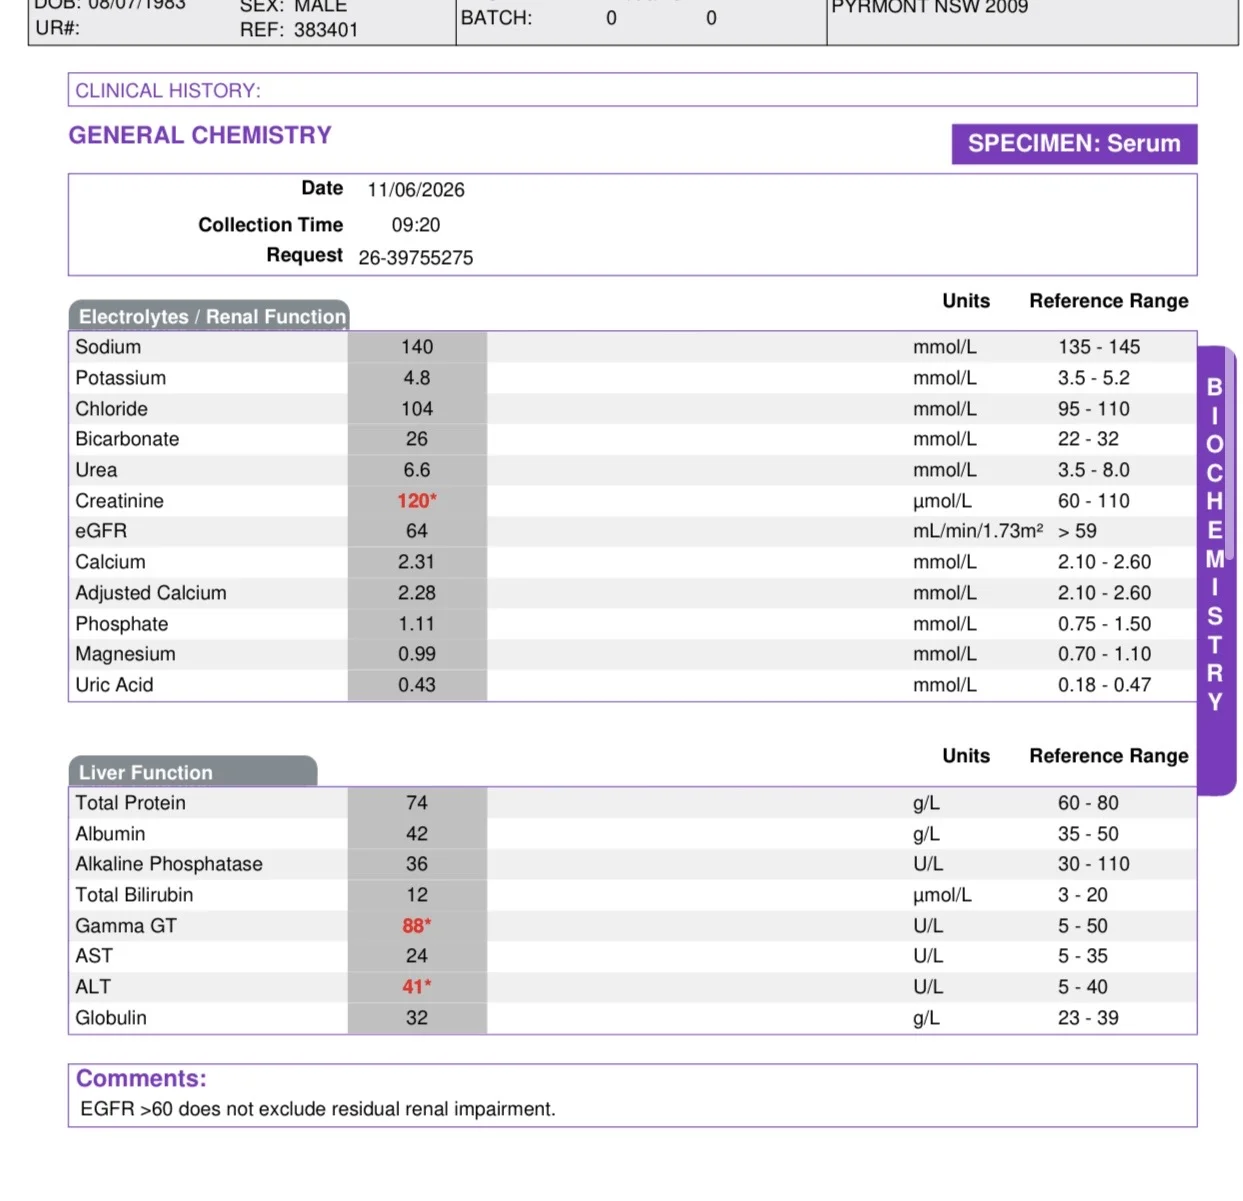Click the eGFR value 64
1243x1201 pixels.
click(x=417, y=531)
